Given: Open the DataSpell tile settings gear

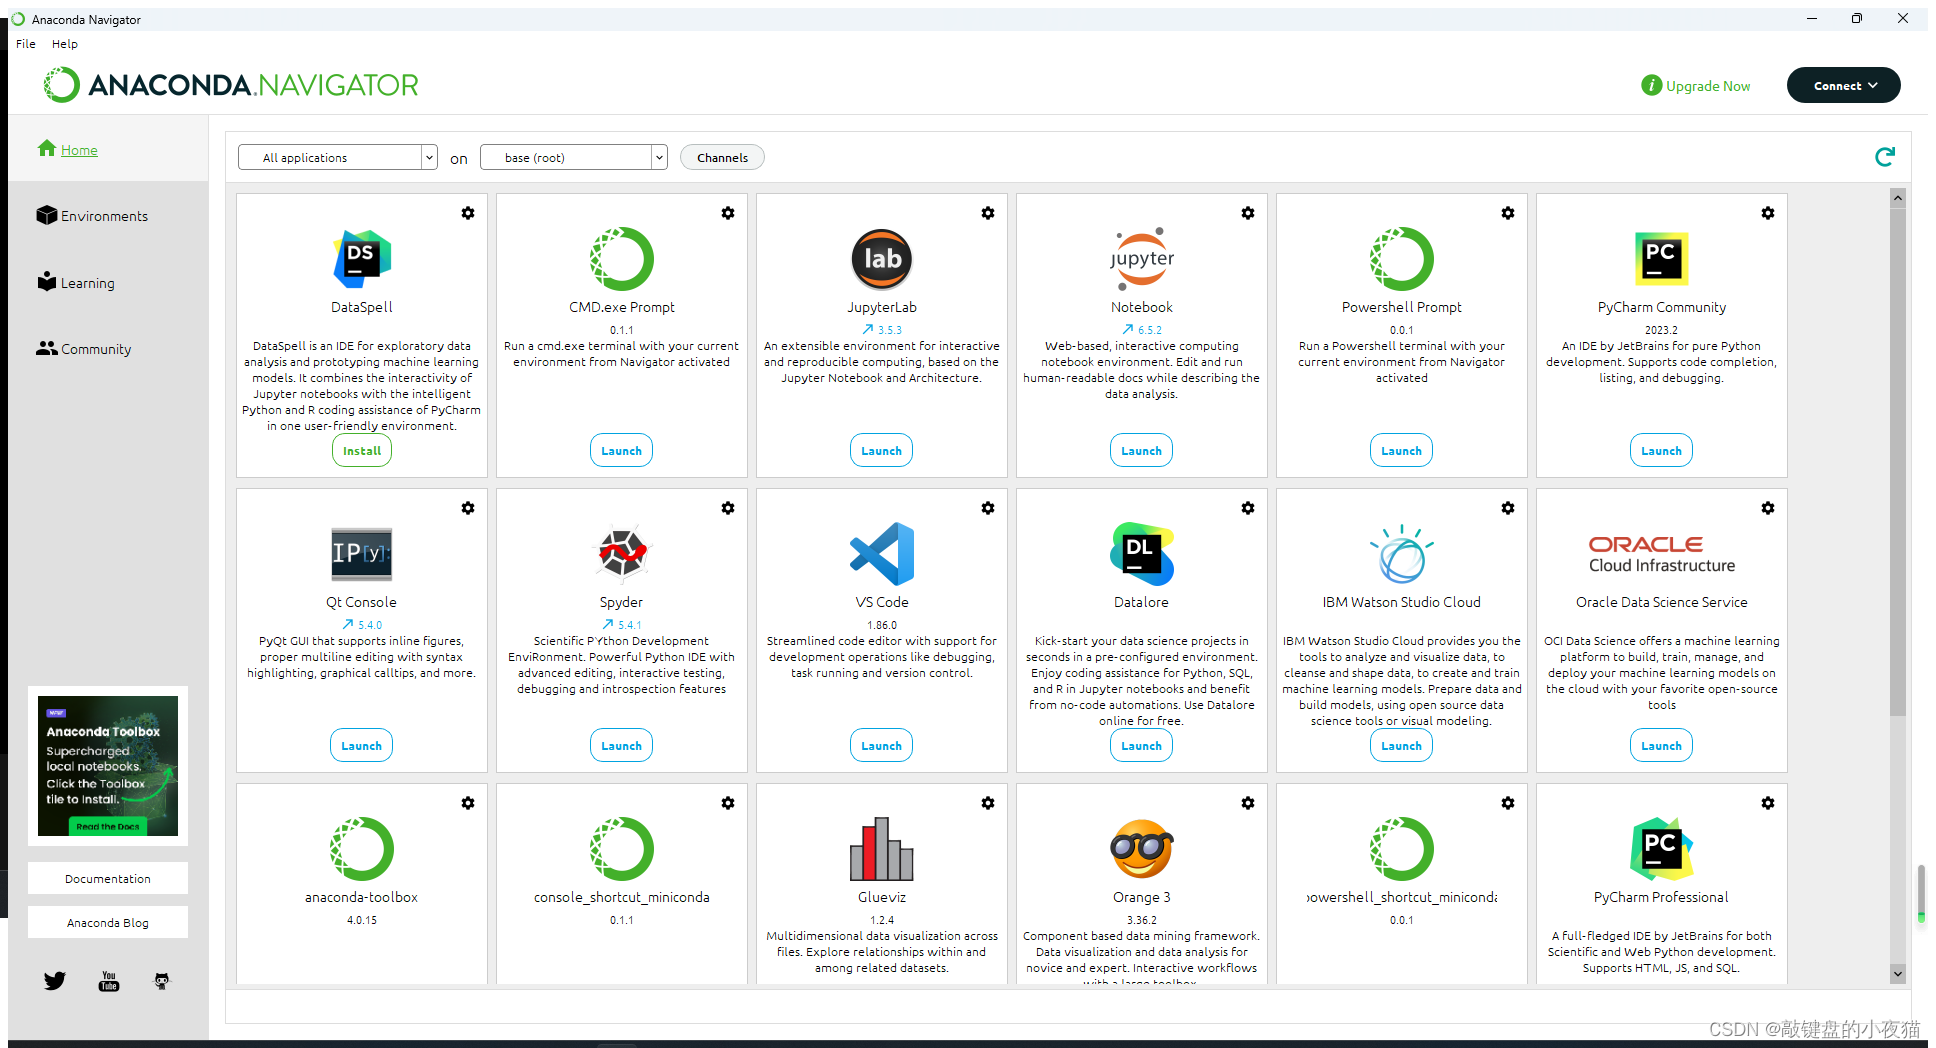Looking at the screenshot, I should click(x=468, y=213).
